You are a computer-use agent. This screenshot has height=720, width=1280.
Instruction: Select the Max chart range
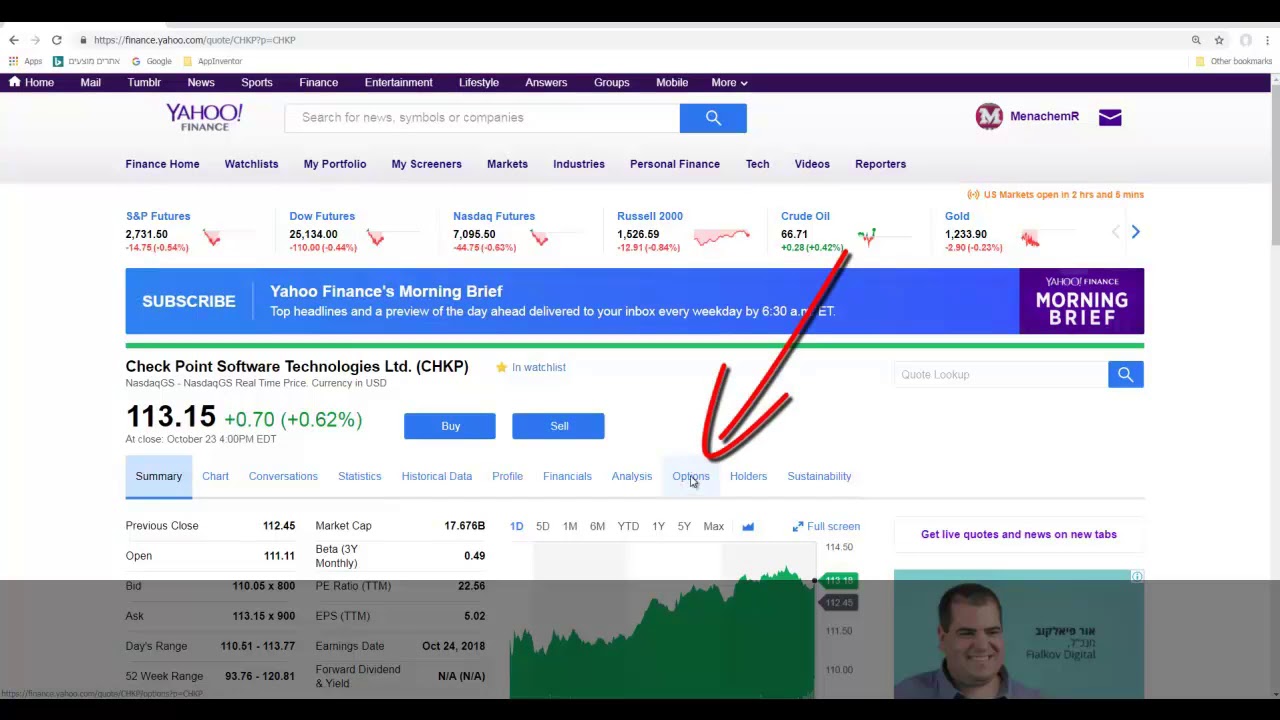[713, 526]
